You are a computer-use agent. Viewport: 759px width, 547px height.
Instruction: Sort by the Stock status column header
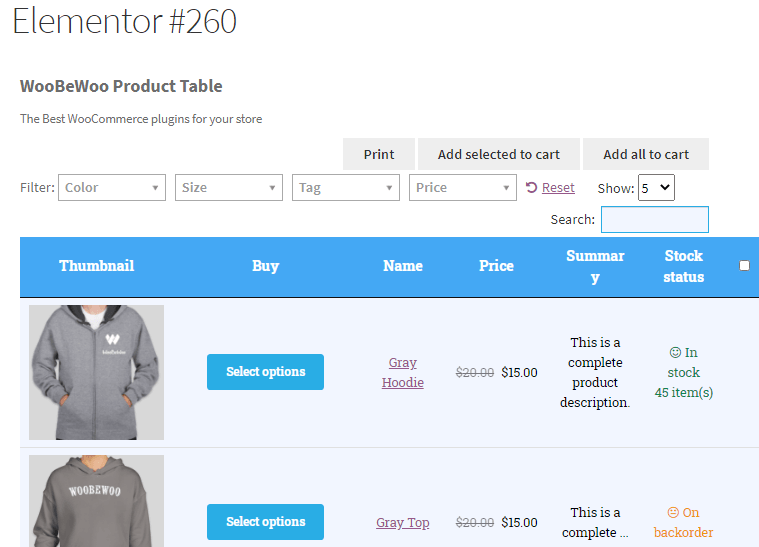tap(683, 266)
